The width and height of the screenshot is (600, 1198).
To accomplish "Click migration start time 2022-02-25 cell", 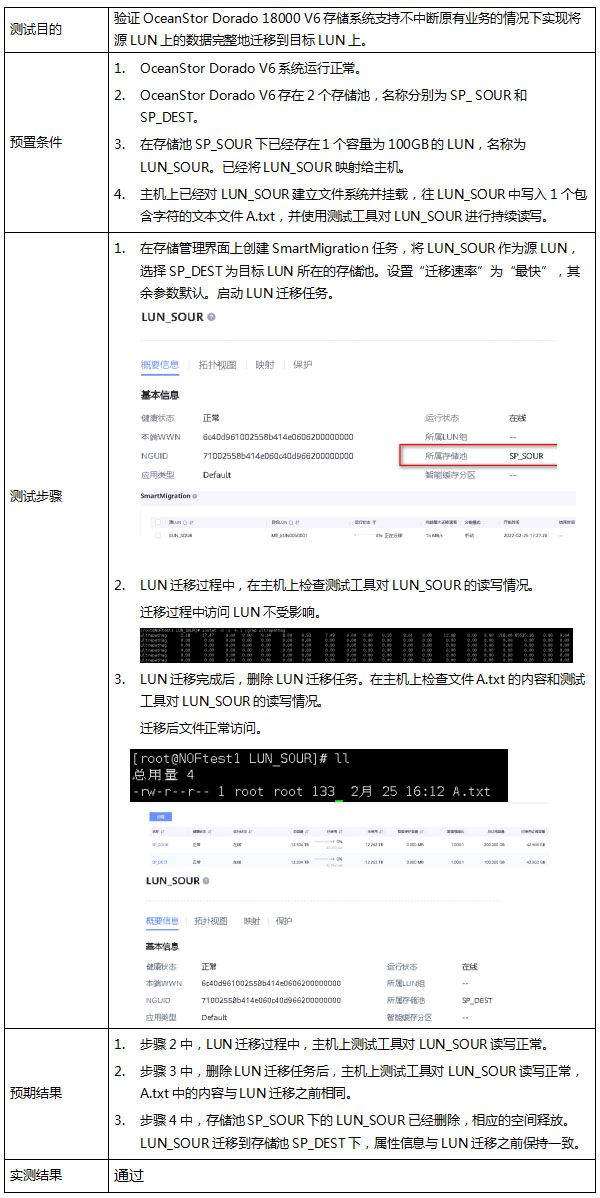I will (x=524, y=536).
